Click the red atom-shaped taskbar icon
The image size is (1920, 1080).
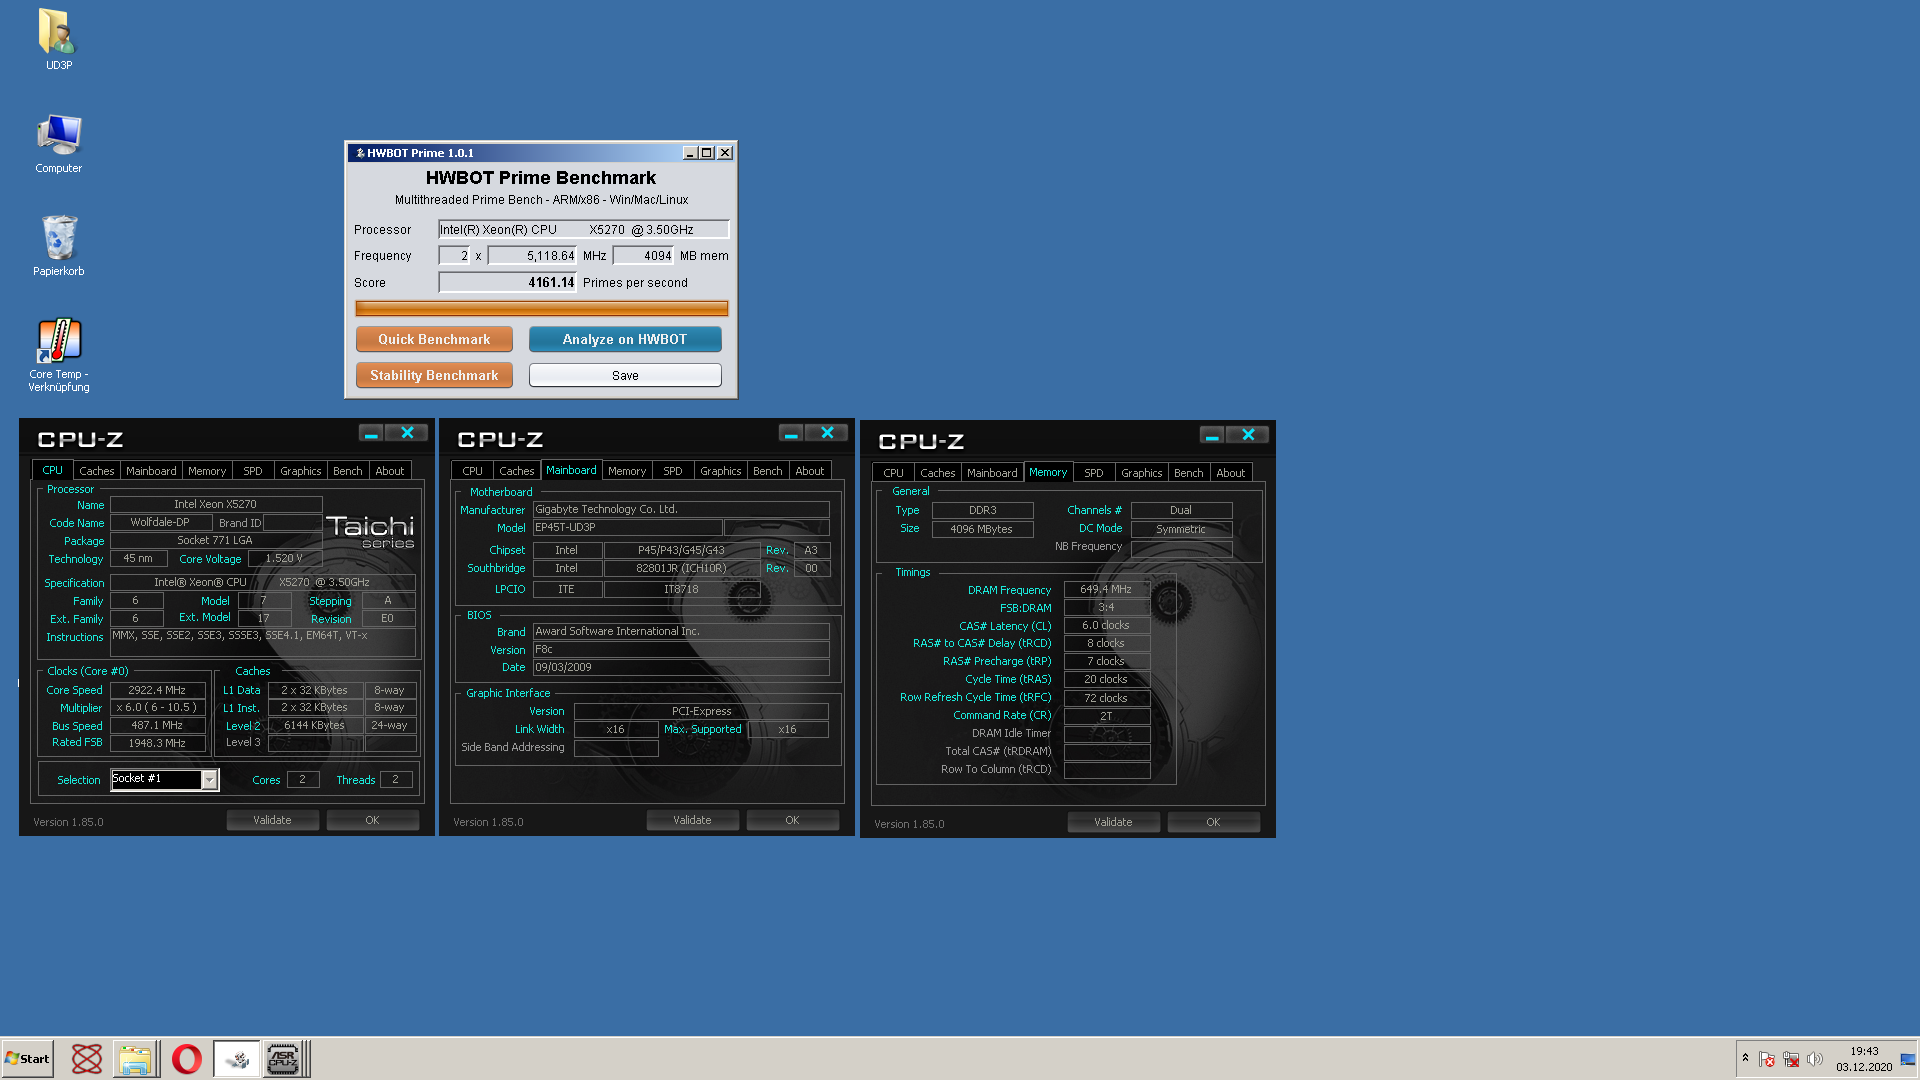(87, 1059)
